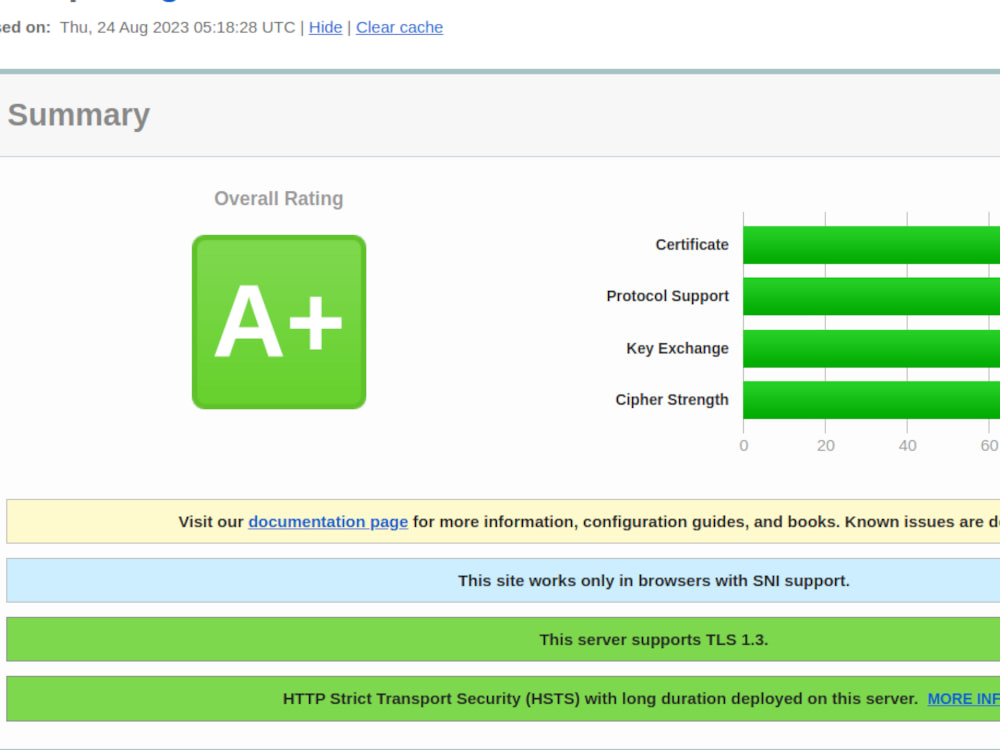The width and height of the screenshot is (1000, 750).
Task: Click the Overall Rating label
Action: (x=278, y=198)
